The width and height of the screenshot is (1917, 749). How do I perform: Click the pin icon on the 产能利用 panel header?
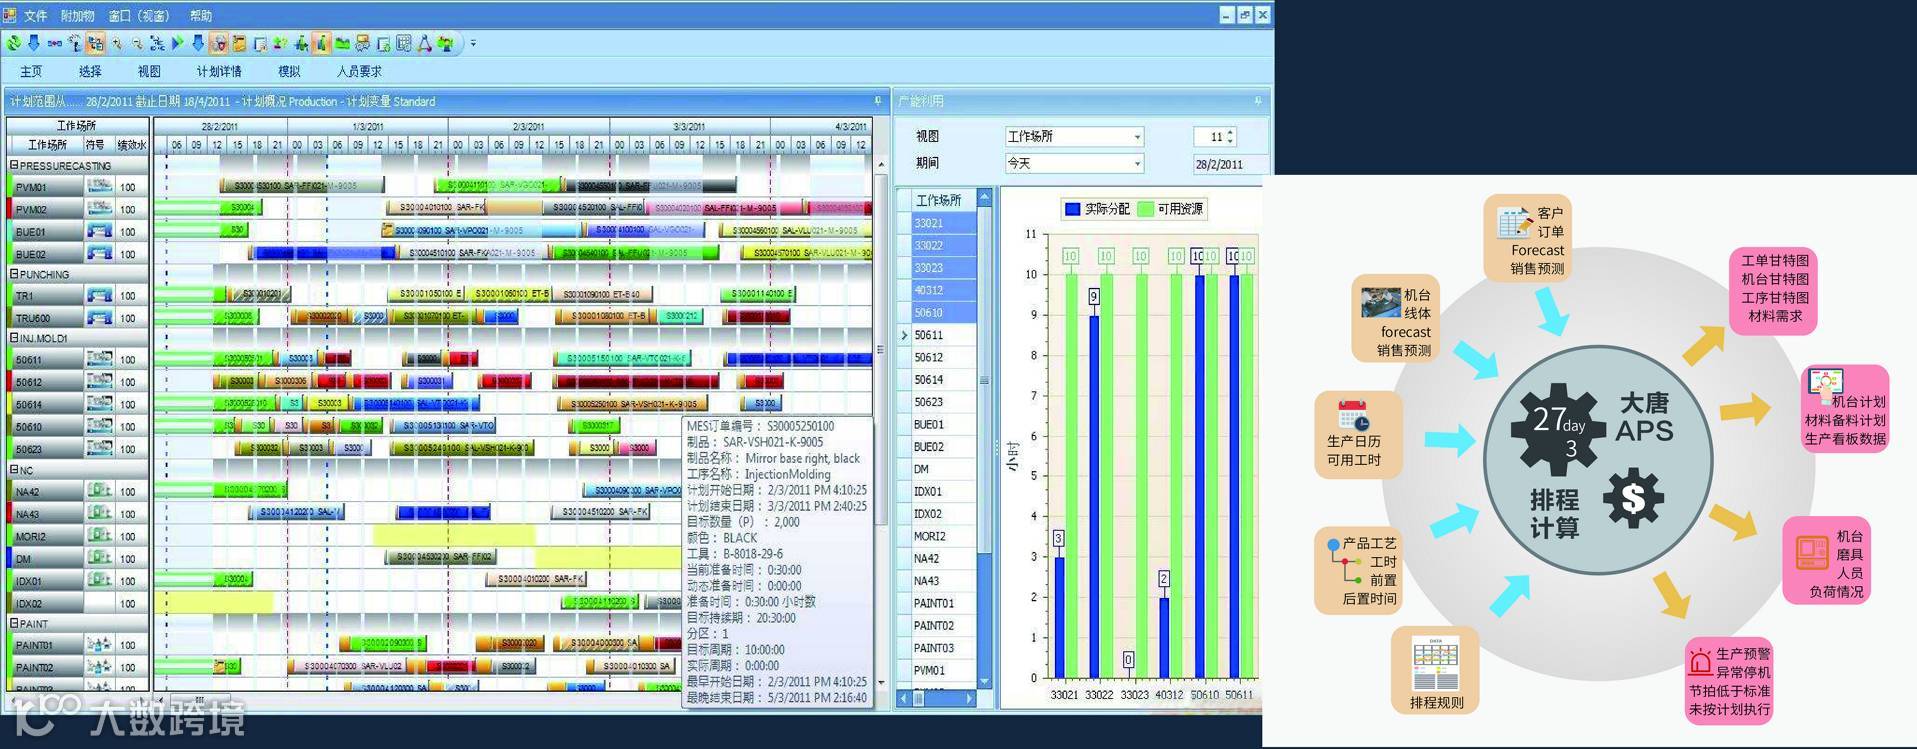[x=1257, y=101]
